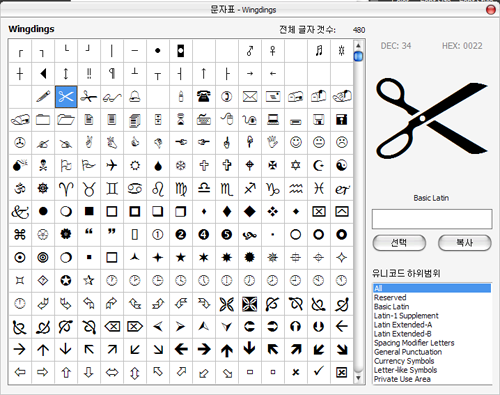Image resolution: width=500 pixels, height=395 pixels.
Task: Choose the crescent moon and star glyph
Action: (x=319, y=165)
